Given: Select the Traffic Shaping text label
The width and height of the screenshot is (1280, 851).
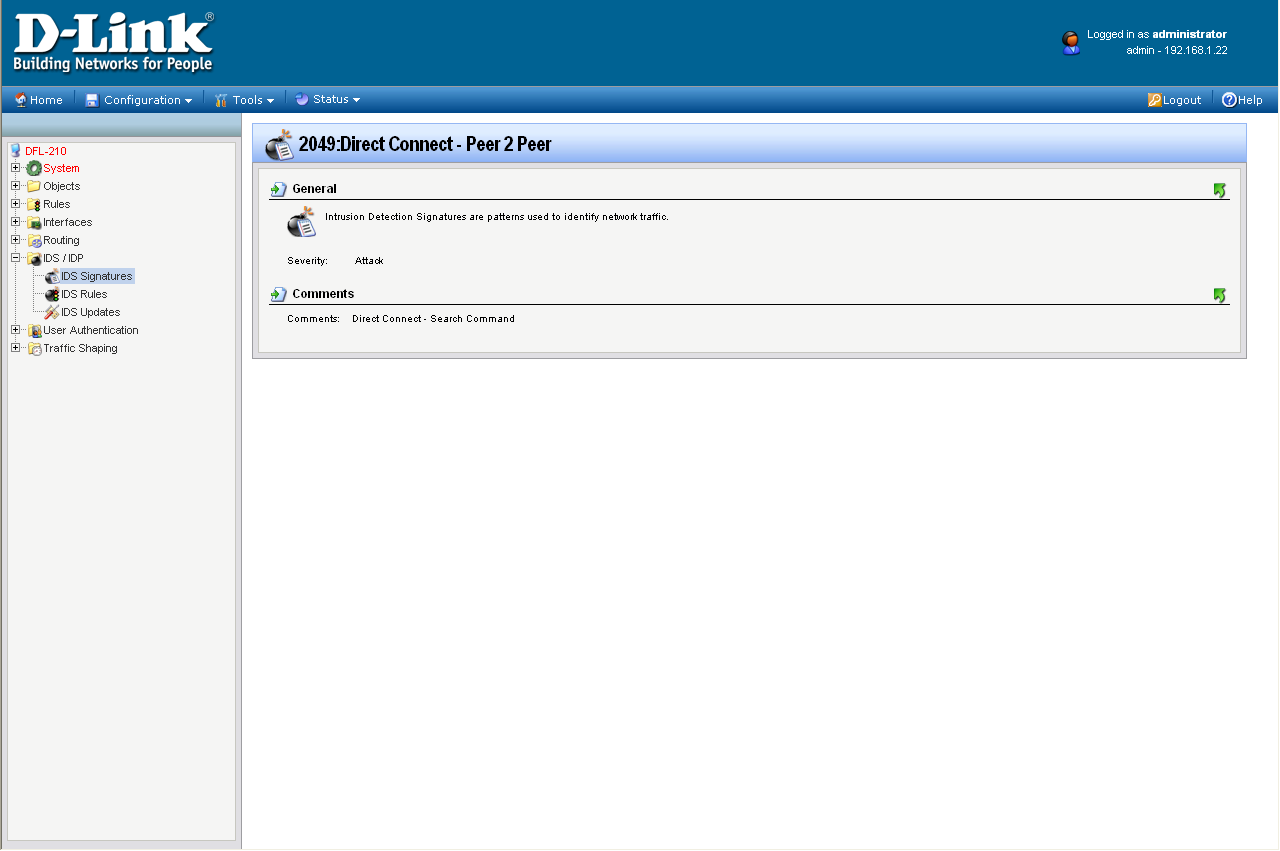Looking at the screenshot, I should point(80,348).
